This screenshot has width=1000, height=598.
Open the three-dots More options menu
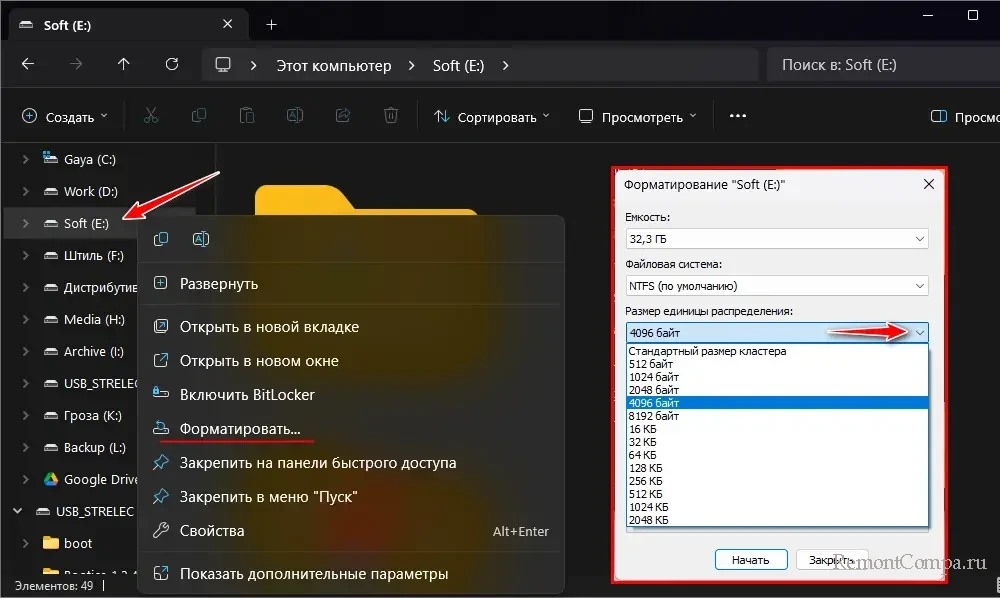pos(738,116)
